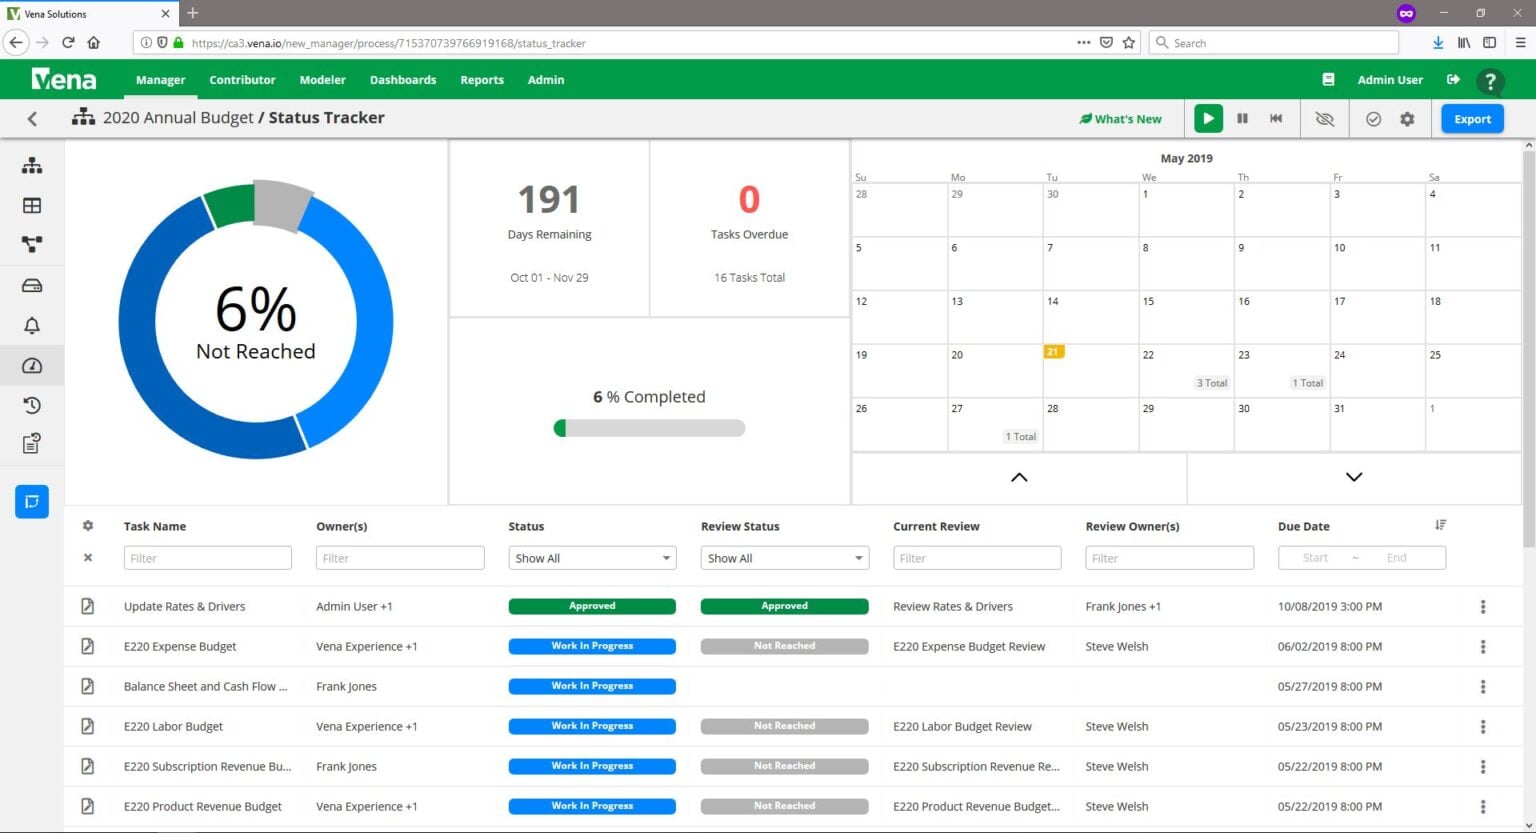This screenshot has width=1536, height=833.
Task: Start the process with the green play button
Action: tap(1208, 118)
